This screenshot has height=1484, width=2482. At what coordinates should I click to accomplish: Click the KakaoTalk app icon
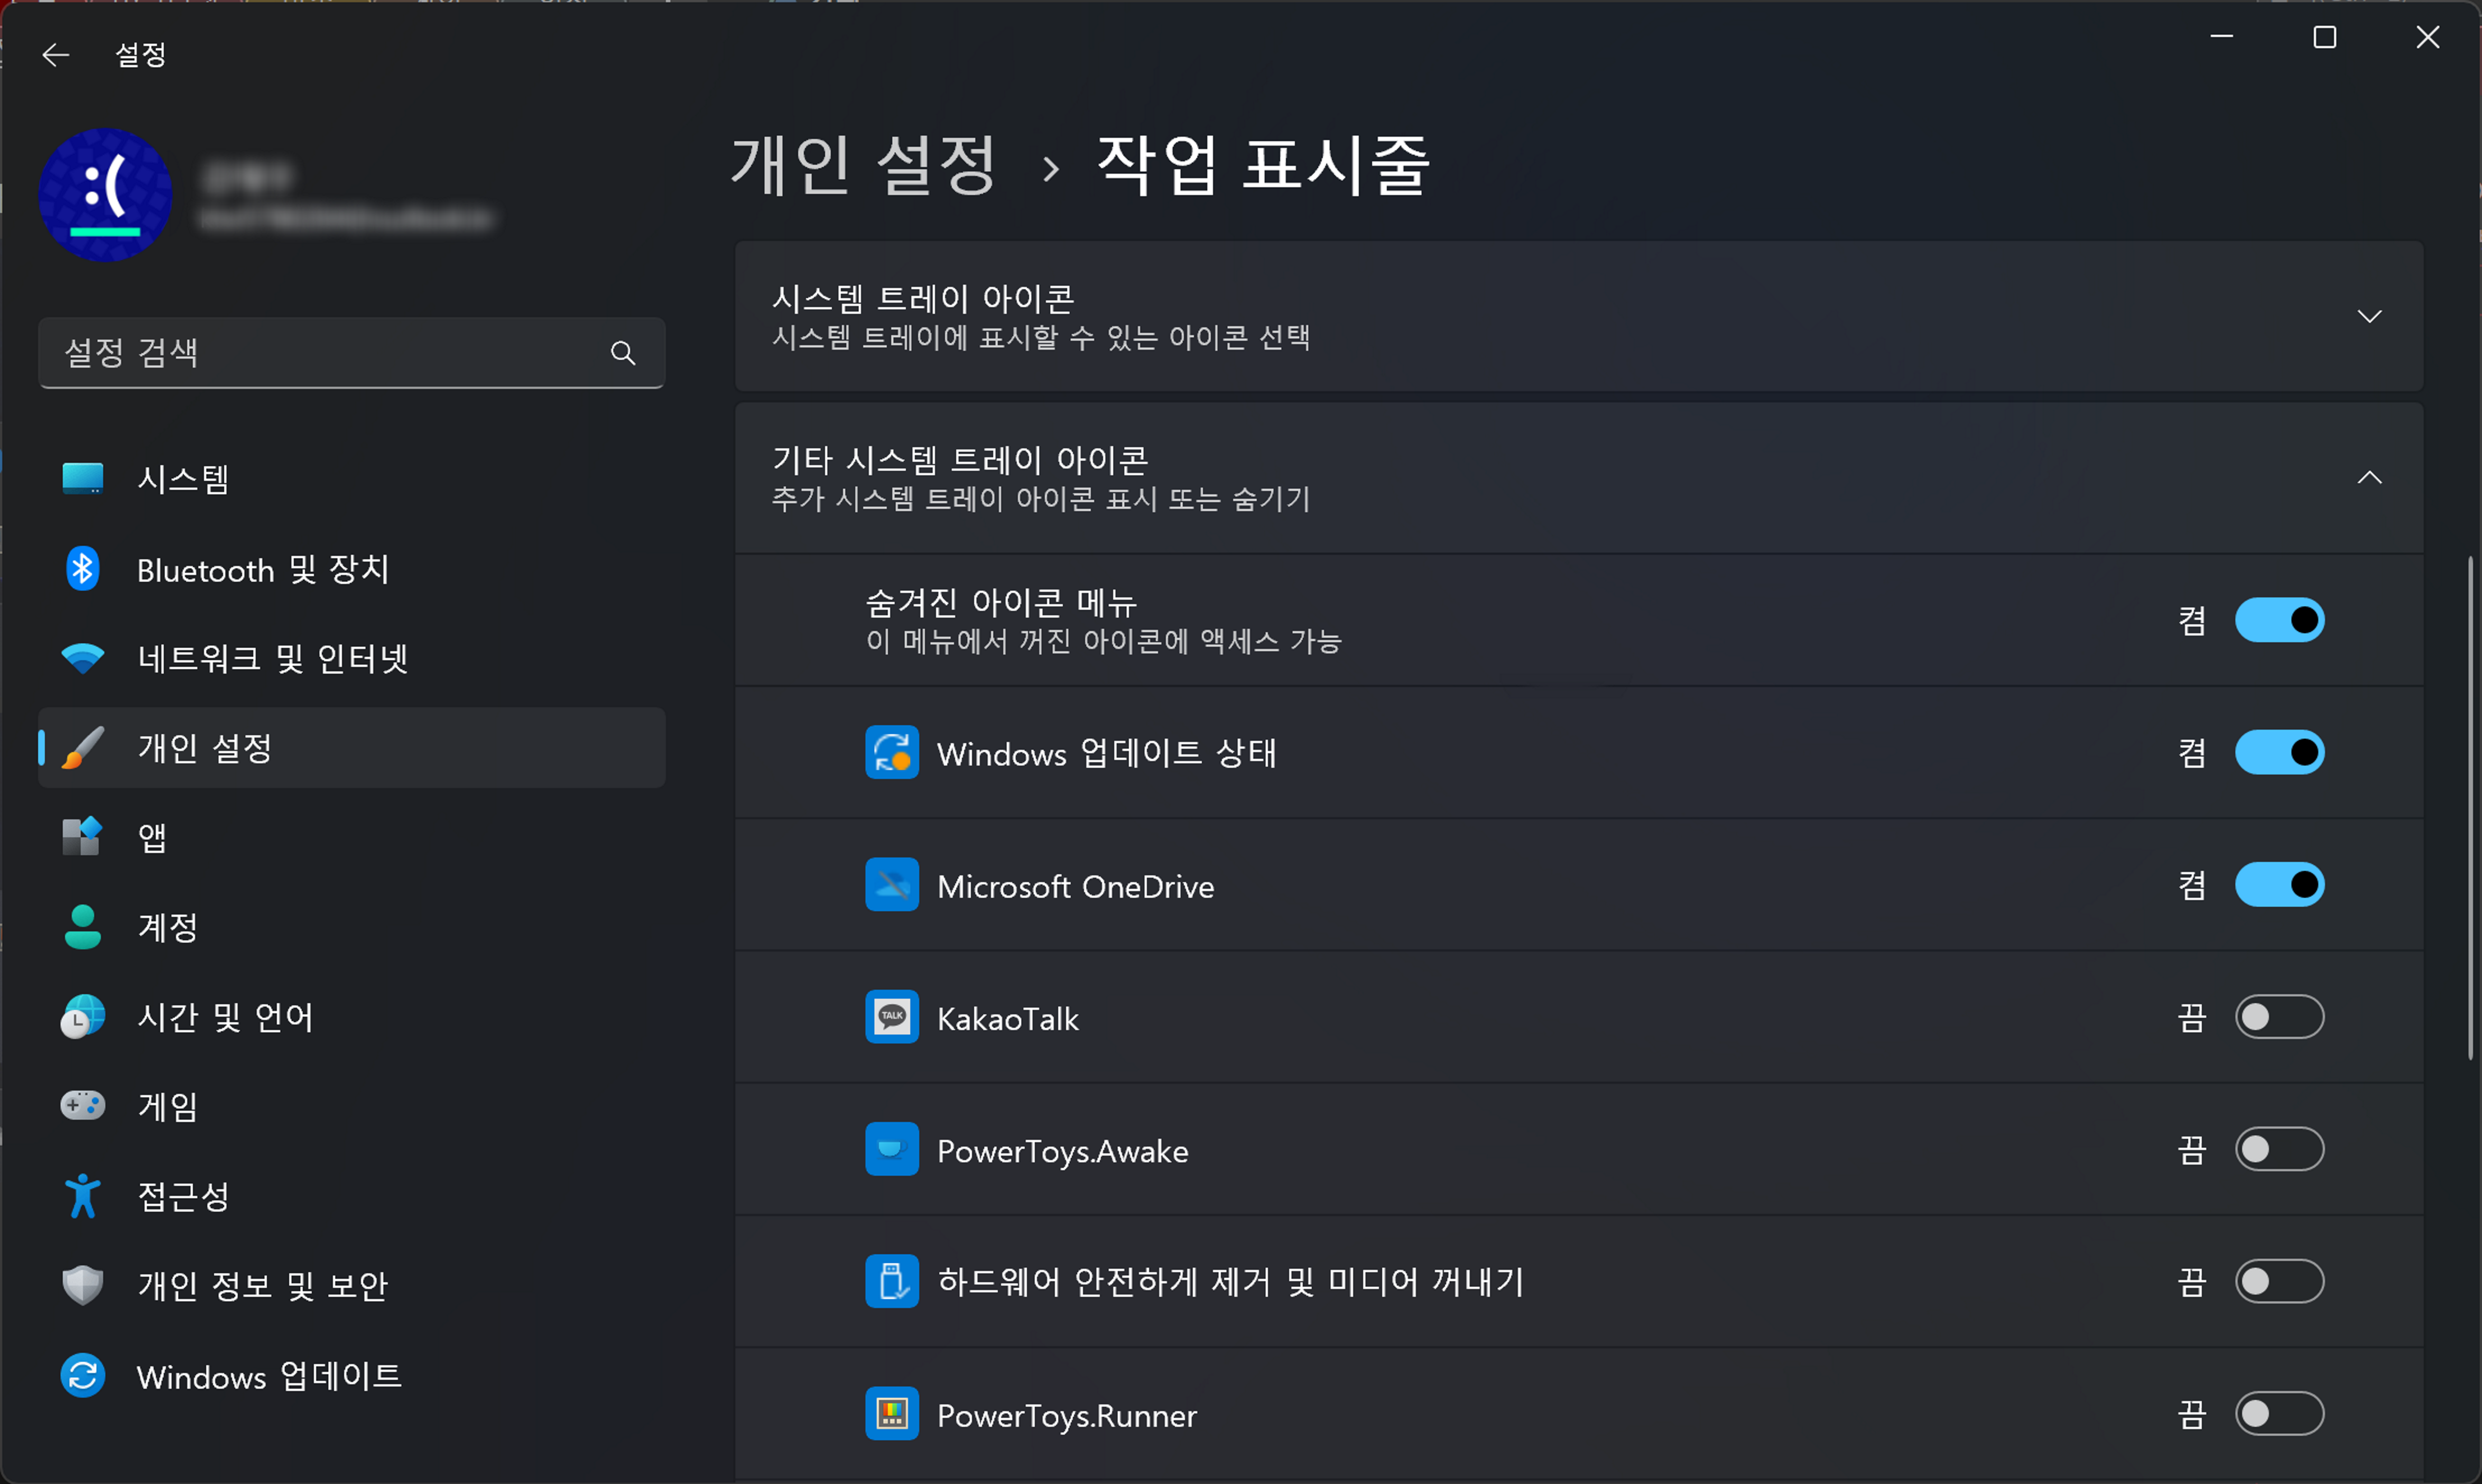tap(891, 1017)
